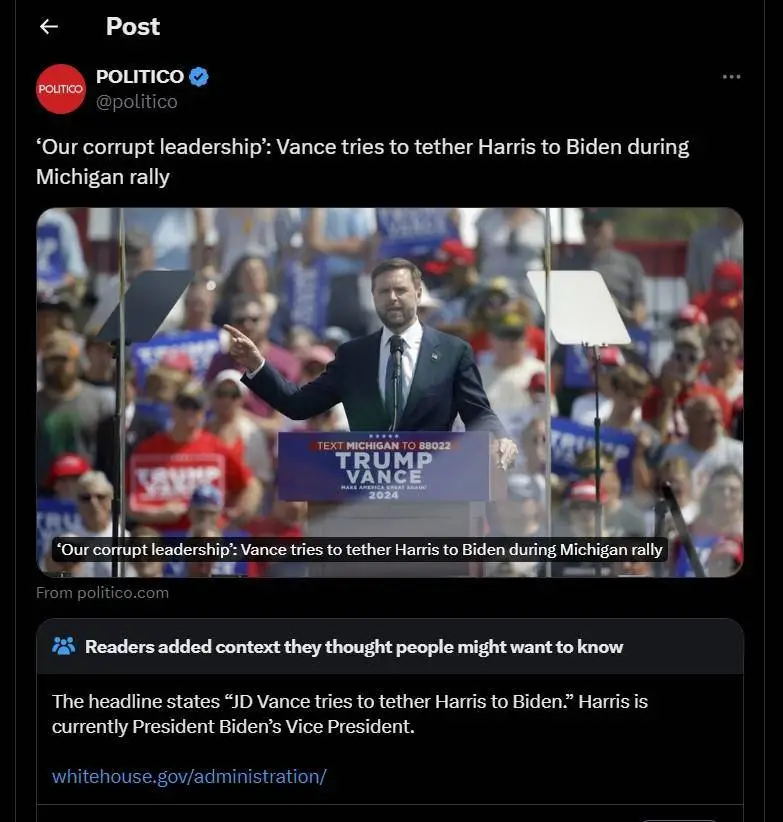
Task: Open the three-dot More options menu
Action: (x=731, y=77)
